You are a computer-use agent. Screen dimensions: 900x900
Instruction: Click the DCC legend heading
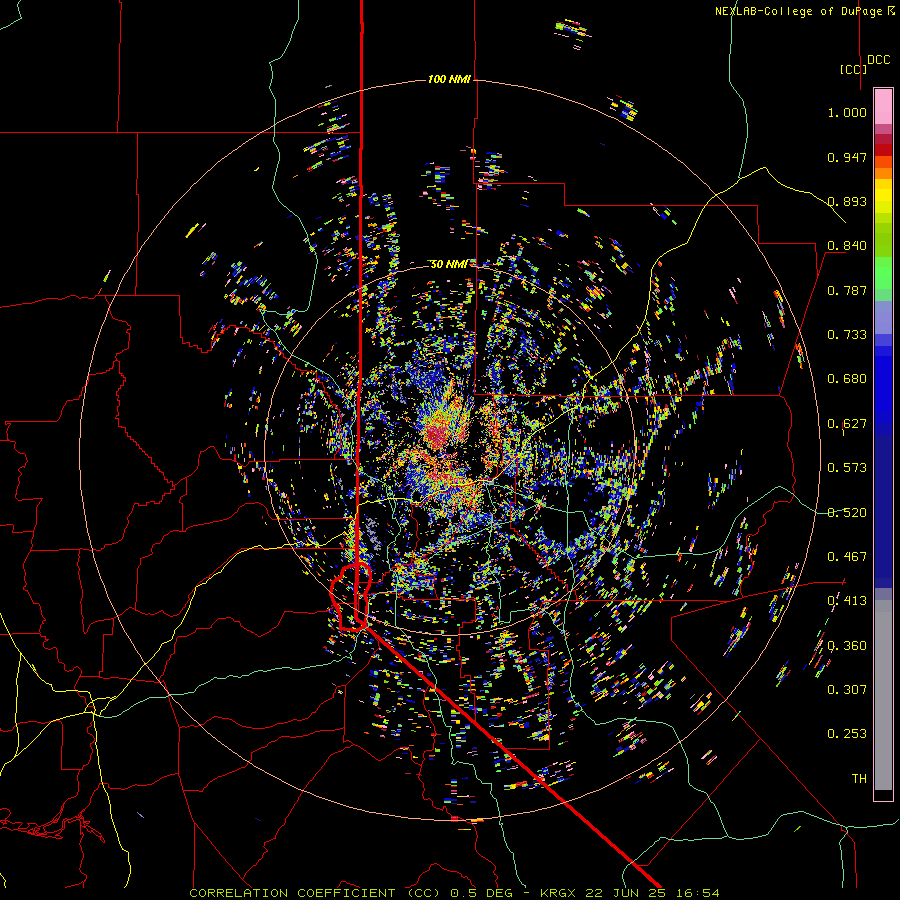pos(878,60)
